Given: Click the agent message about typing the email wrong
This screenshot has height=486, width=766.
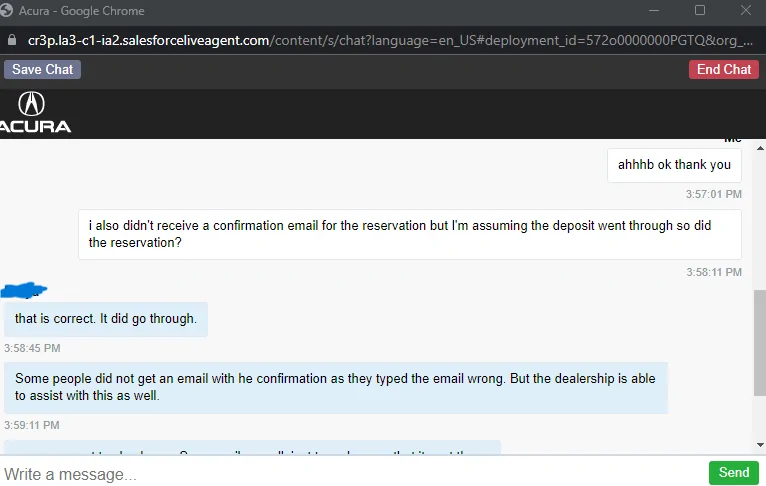Looking at the screenshot, I should [x=335, y=387].
